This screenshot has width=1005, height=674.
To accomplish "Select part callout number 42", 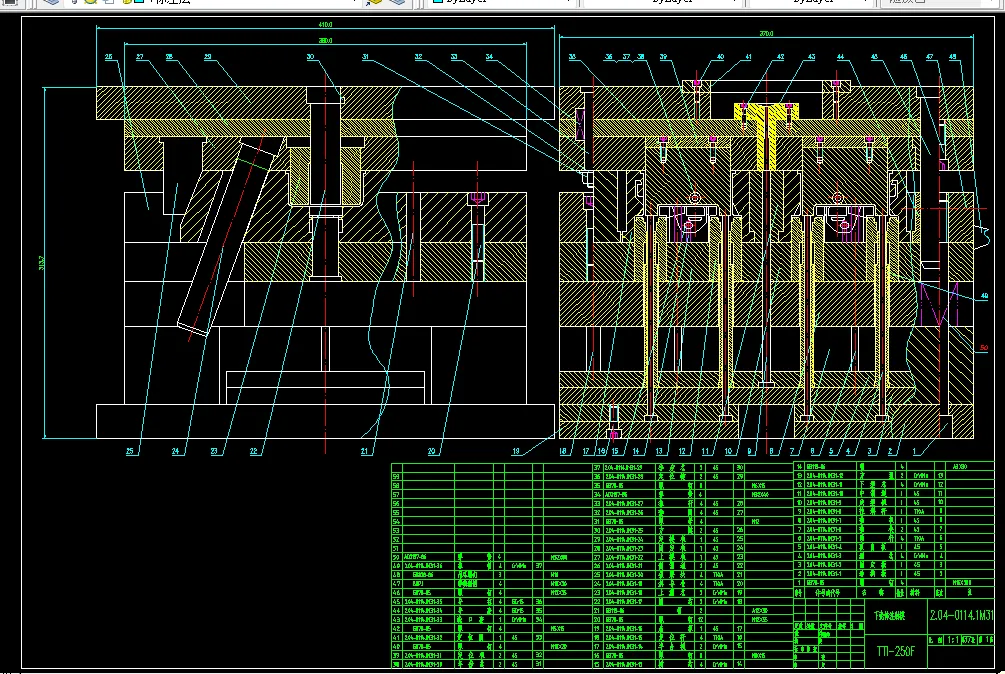I will point(780,57).
